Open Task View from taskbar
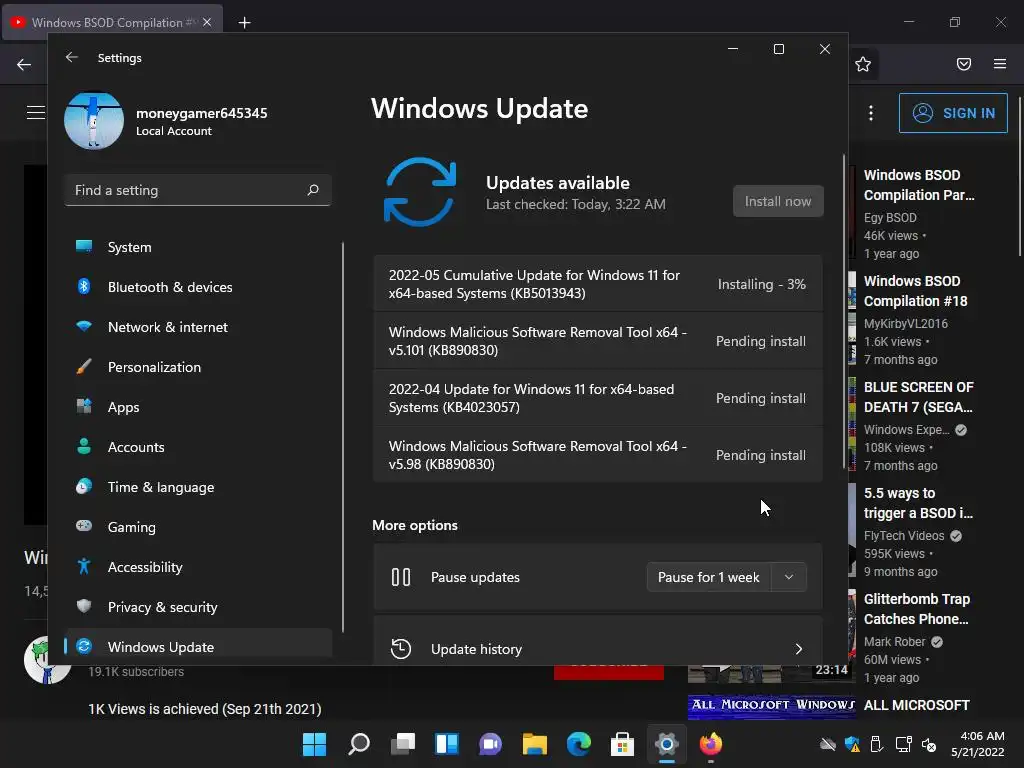Viewport: 1024px width, 768px height. (x=403, y=744)
